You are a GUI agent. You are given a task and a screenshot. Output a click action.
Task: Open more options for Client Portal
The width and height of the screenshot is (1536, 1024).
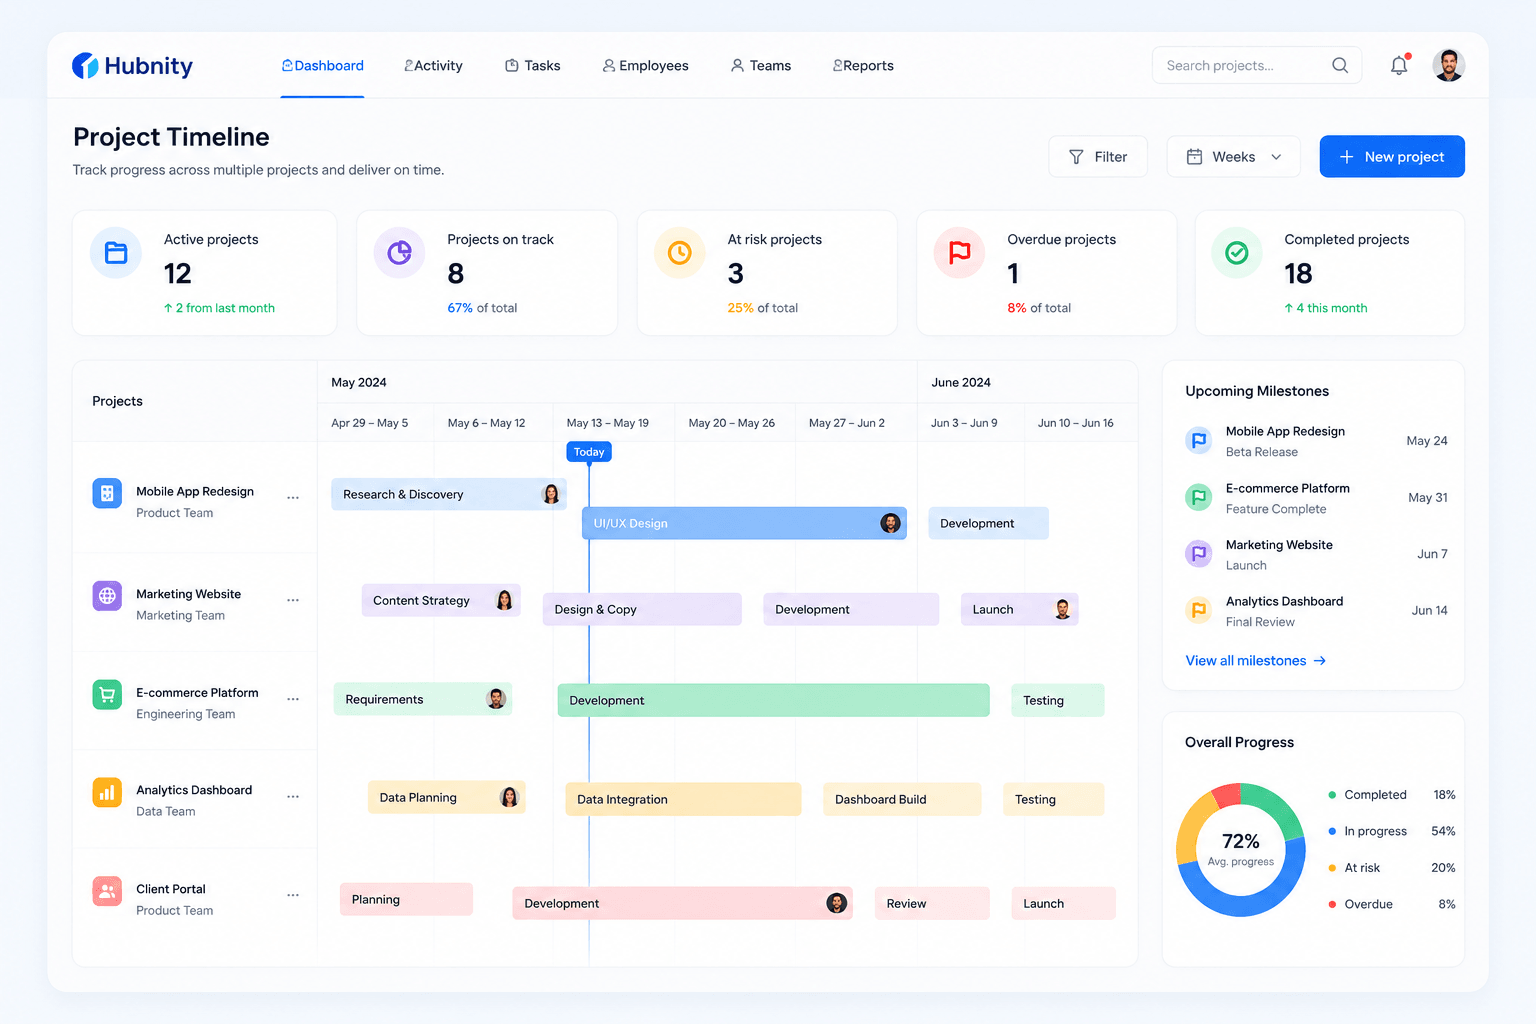tap(293, 896)
